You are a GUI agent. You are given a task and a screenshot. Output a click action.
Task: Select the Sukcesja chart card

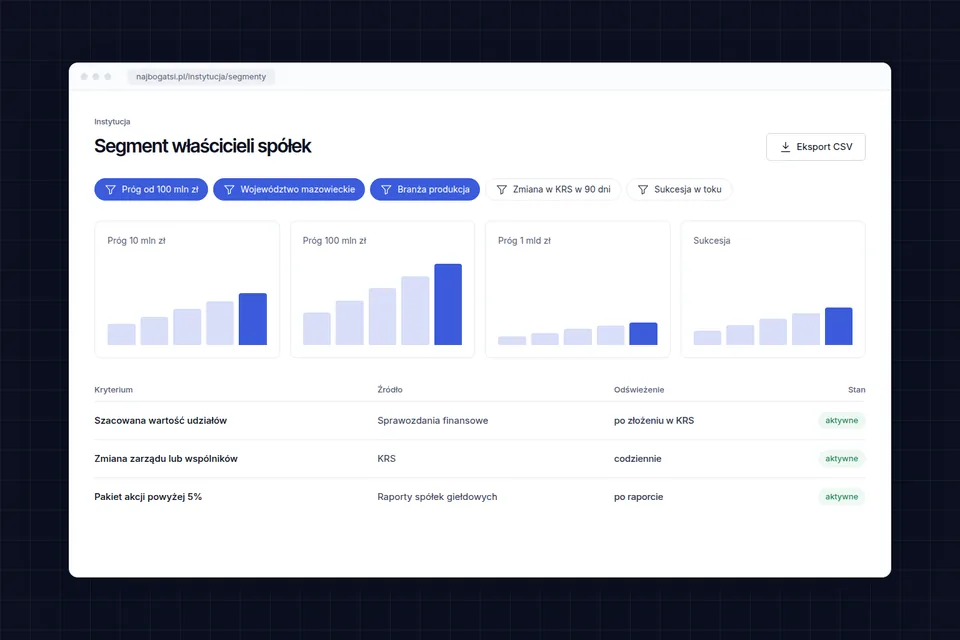click(x=773, y=289)
